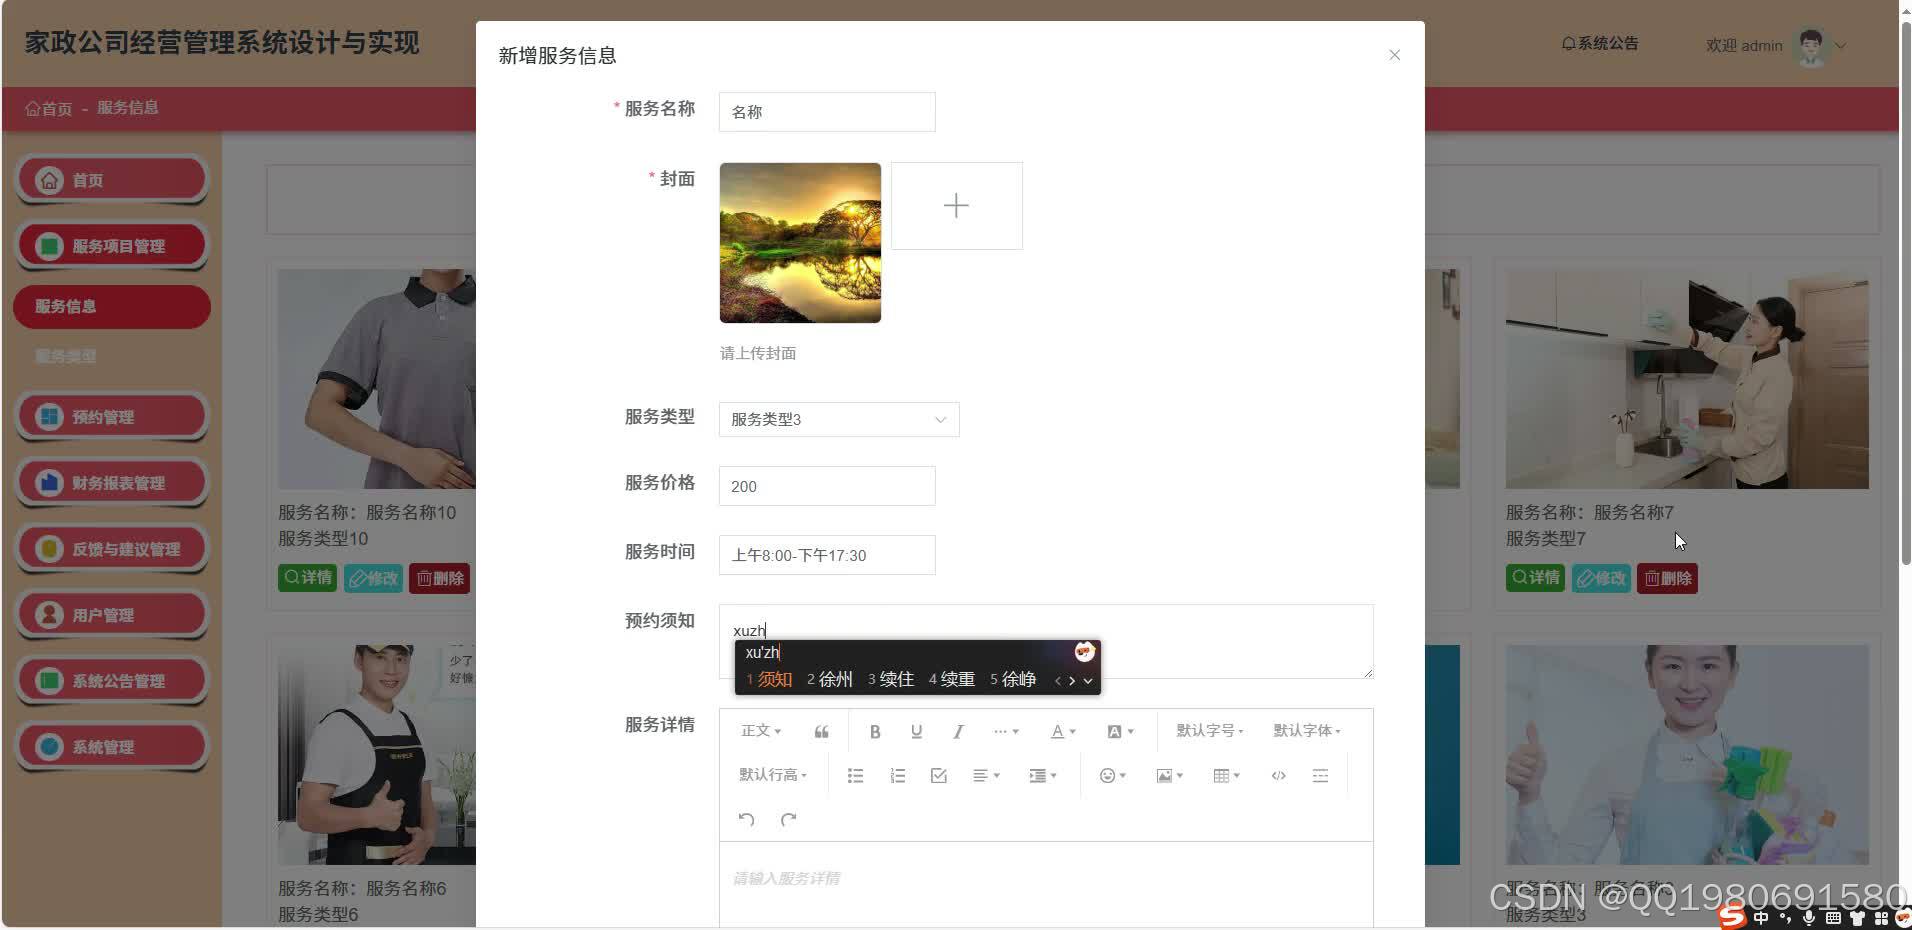Expand the 正文 paragraph style dropdown
Screen dimensions: 1912x930
tap(760, 730)
